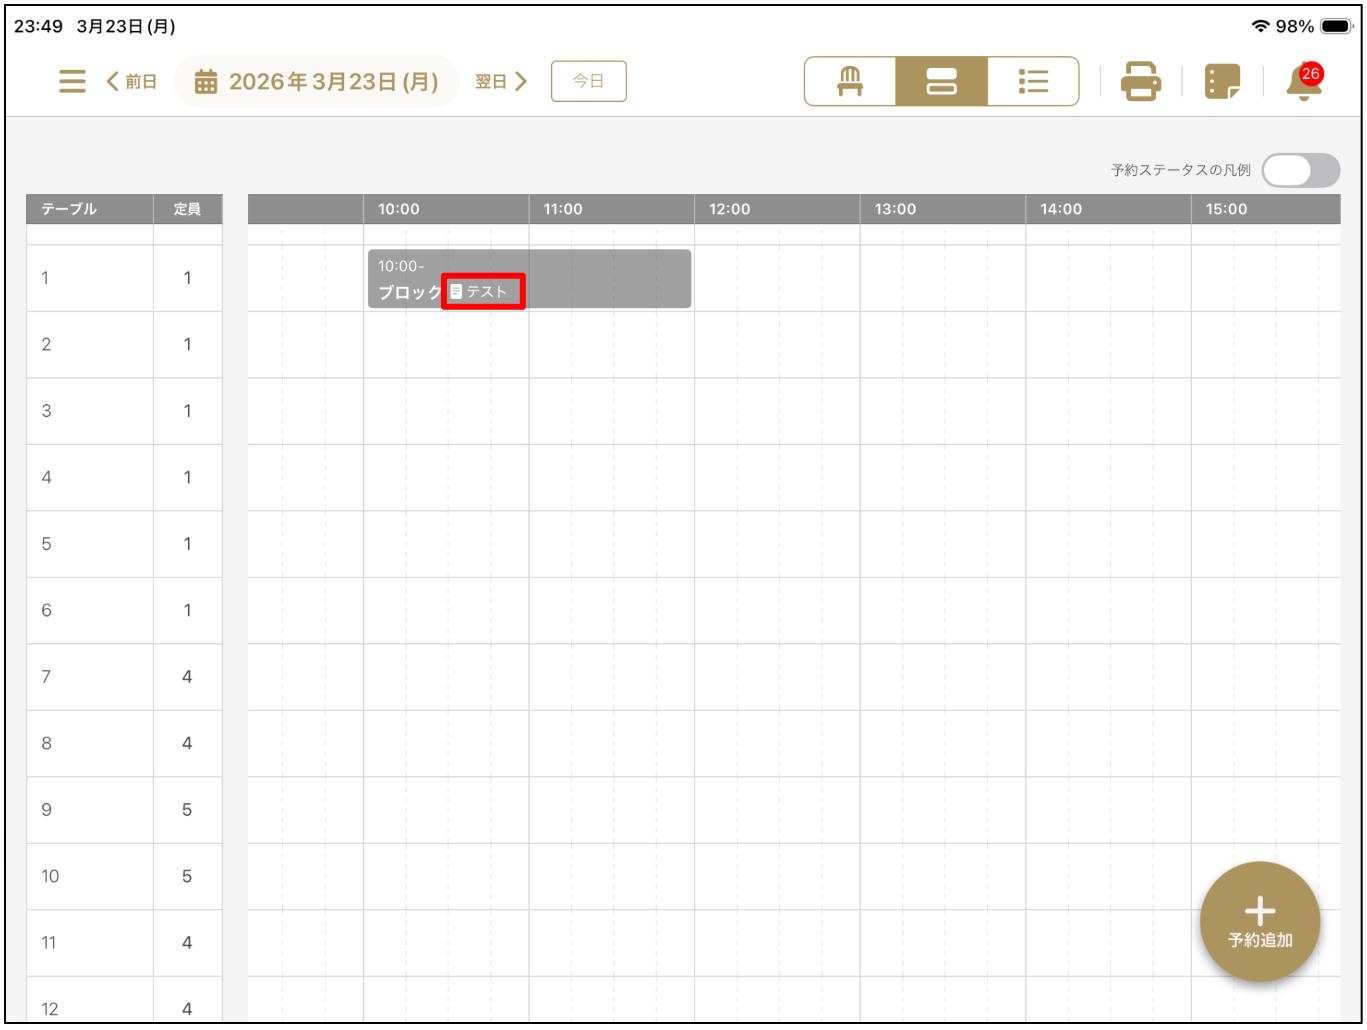
Task: Click the 定員 column header
Action: tap(187, 209)
